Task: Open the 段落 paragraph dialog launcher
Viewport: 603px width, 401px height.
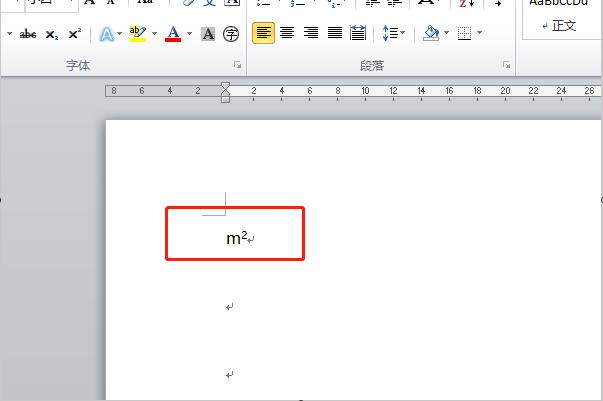Action: coord(506,65)
